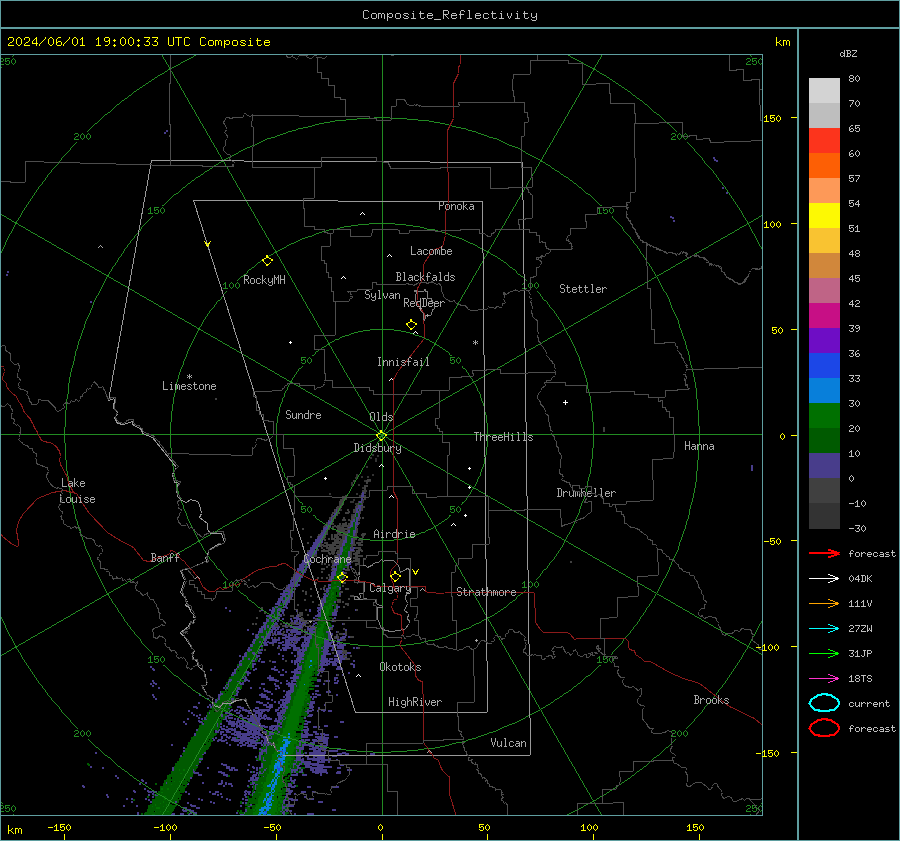Click the slate purple swatch between 10 and 0
Image resolution: width=900 pixels, height=841 pixels.
[824, 466]
